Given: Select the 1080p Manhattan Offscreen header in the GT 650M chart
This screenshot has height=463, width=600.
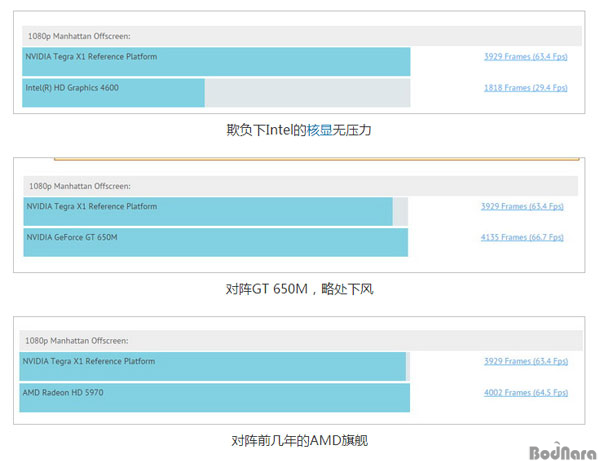Looking at the screenshot, I should click(301, 186).
